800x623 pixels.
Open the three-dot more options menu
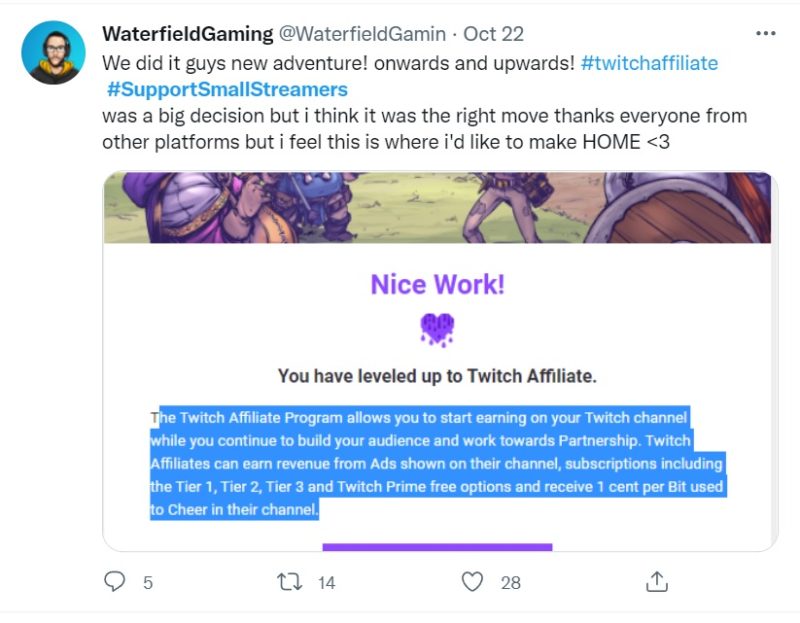(766, 33)
